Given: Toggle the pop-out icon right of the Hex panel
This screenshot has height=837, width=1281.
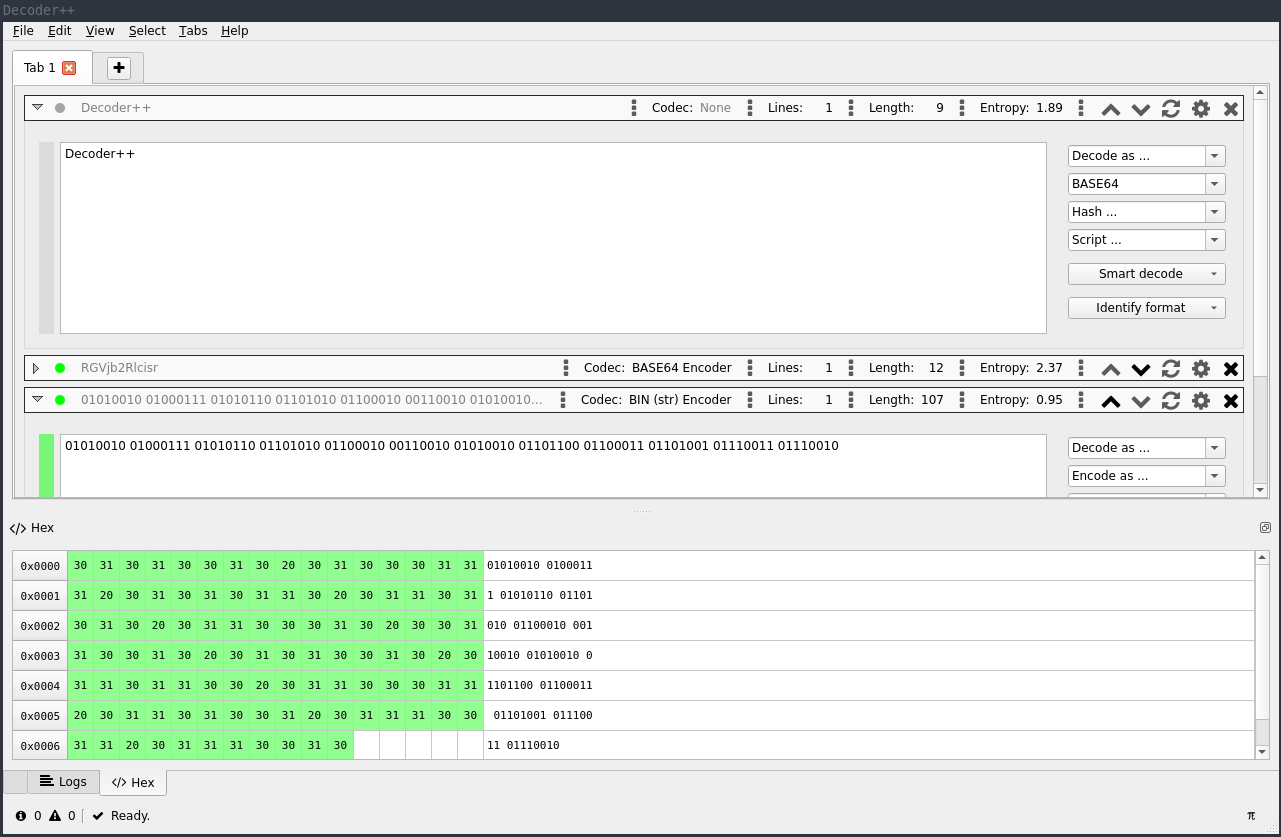Looking at the screenshot, I should point(1265,527).
